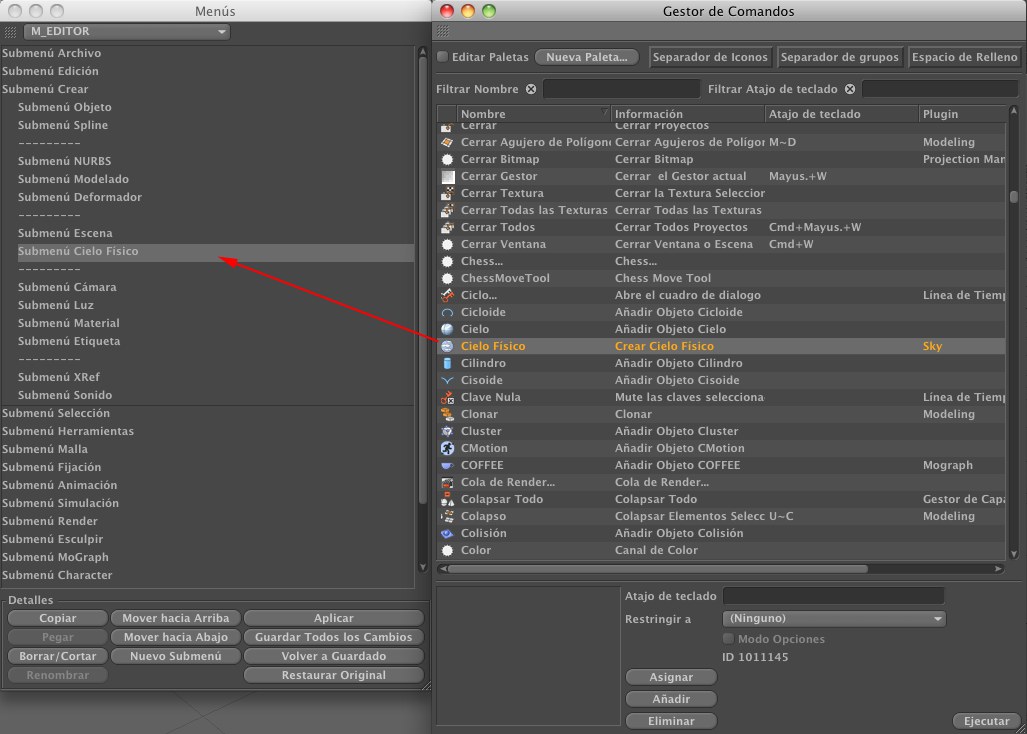Select Submenú Cámara in the menu tree
1027x734 pixels.
67,287
